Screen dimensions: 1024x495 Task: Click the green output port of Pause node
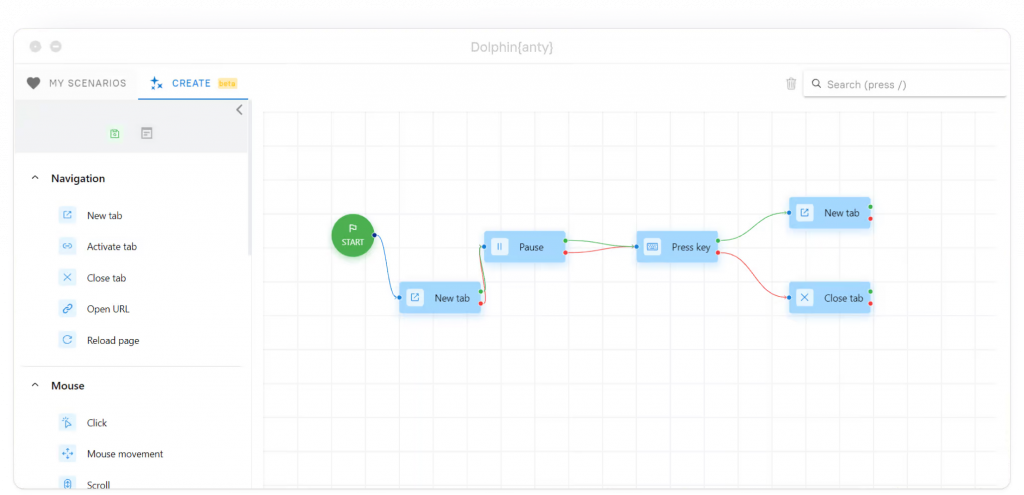click(565, 241)
